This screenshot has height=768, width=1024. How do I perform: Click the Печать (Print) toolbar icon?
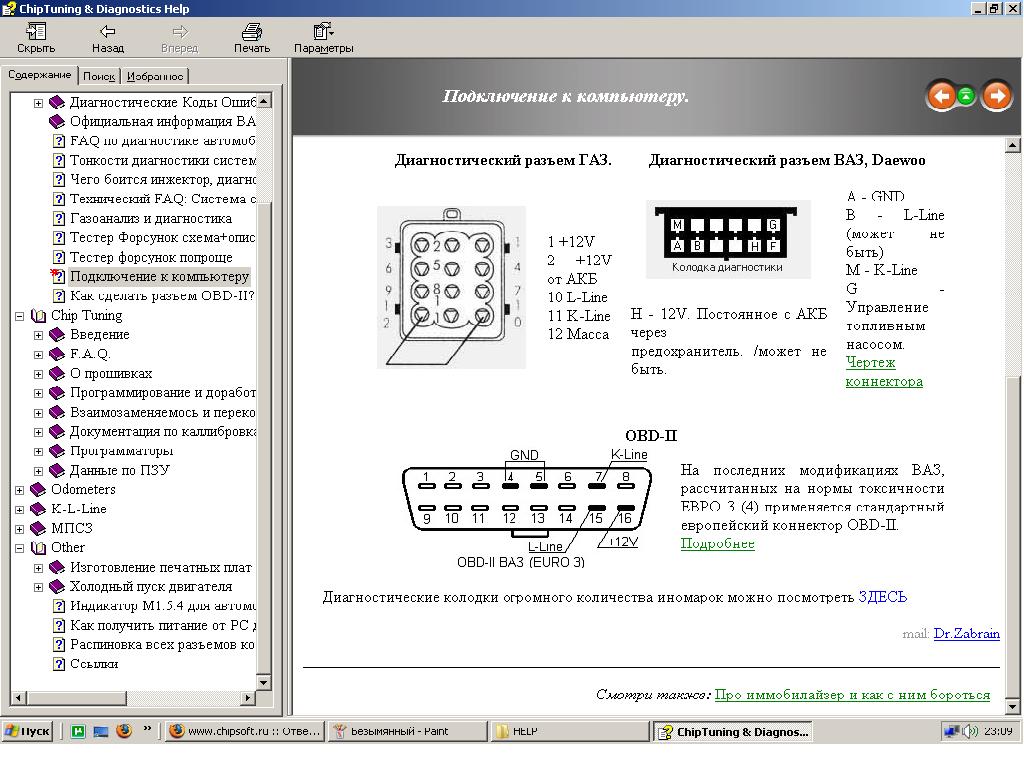[x=252, y=32]
